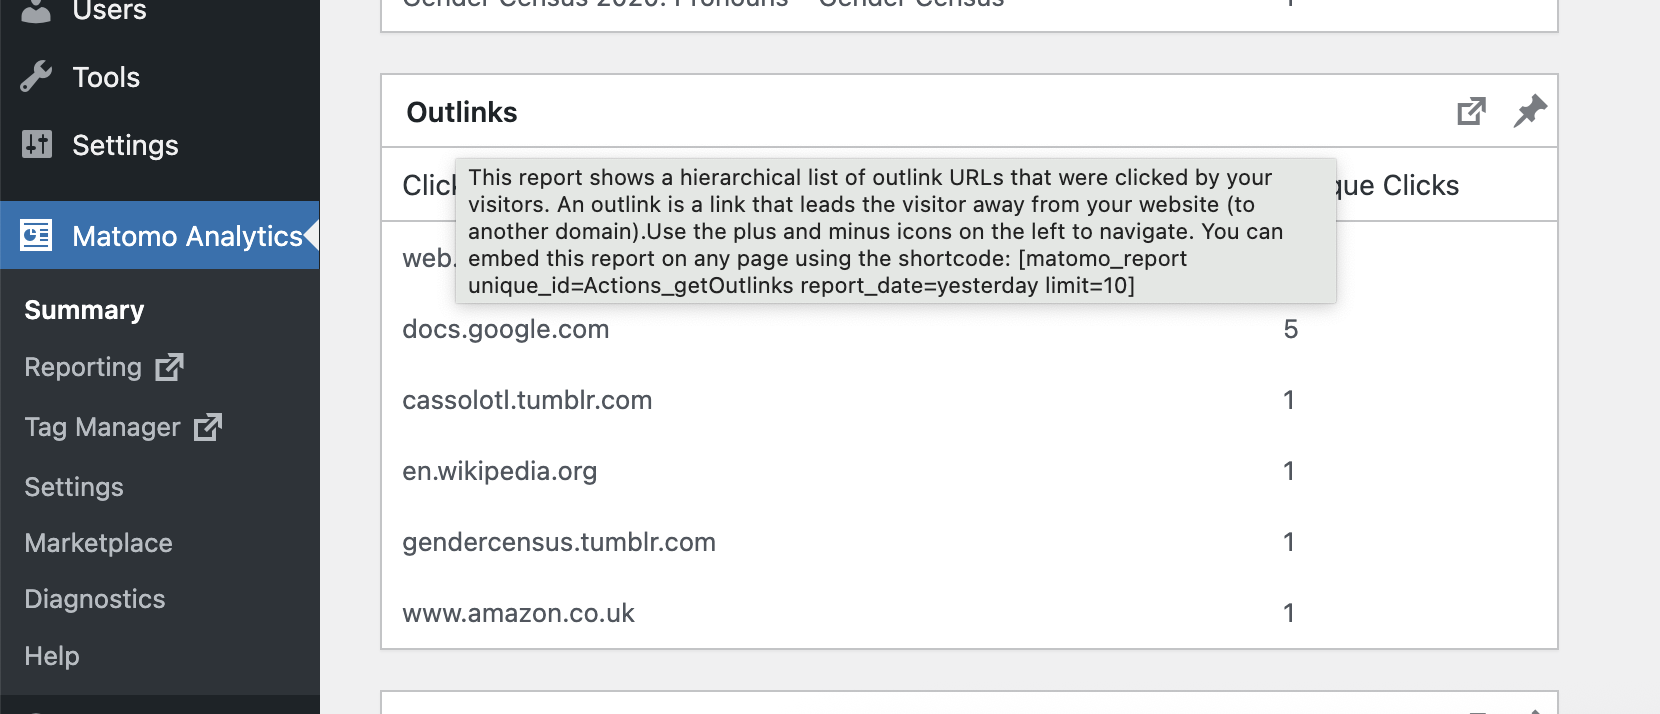Open the Tools menu
The image size is (1660, 714).
pos(106,77)
